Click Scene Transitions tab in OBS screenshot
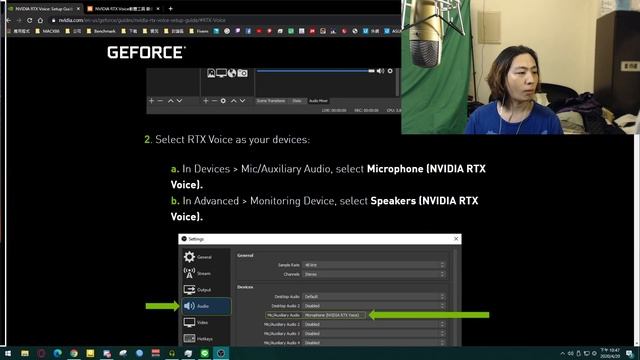 271,101
